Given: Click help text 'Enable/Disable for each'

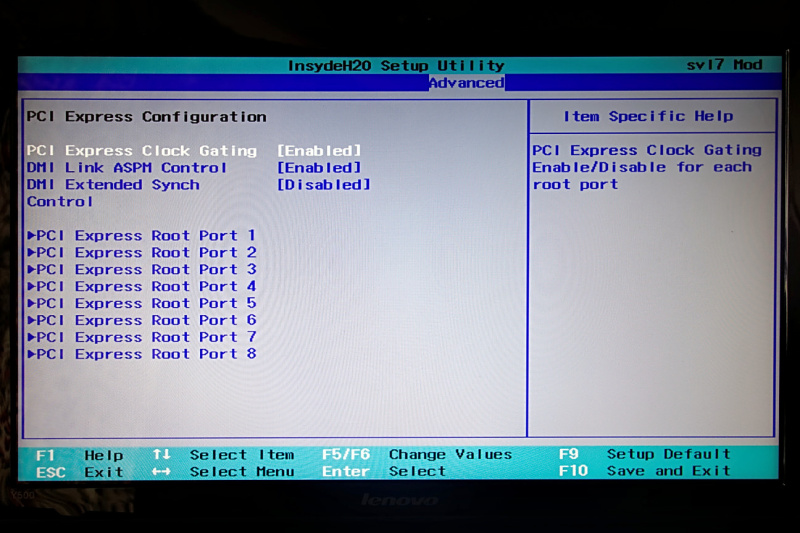Looking at the screenshot, I should (642, 167).
